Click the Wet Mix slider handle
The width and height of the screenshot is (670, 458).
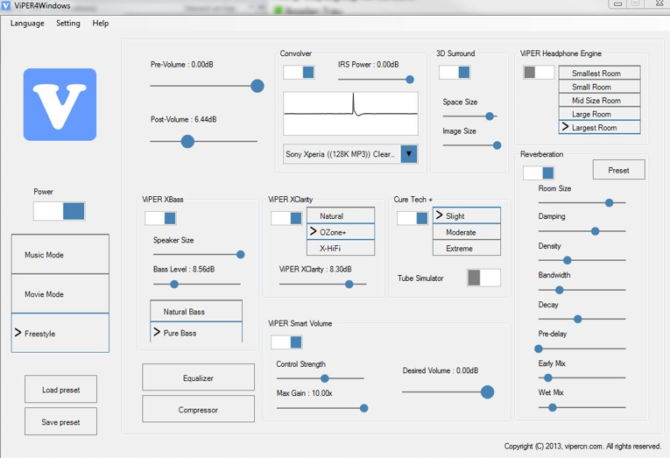552,408
